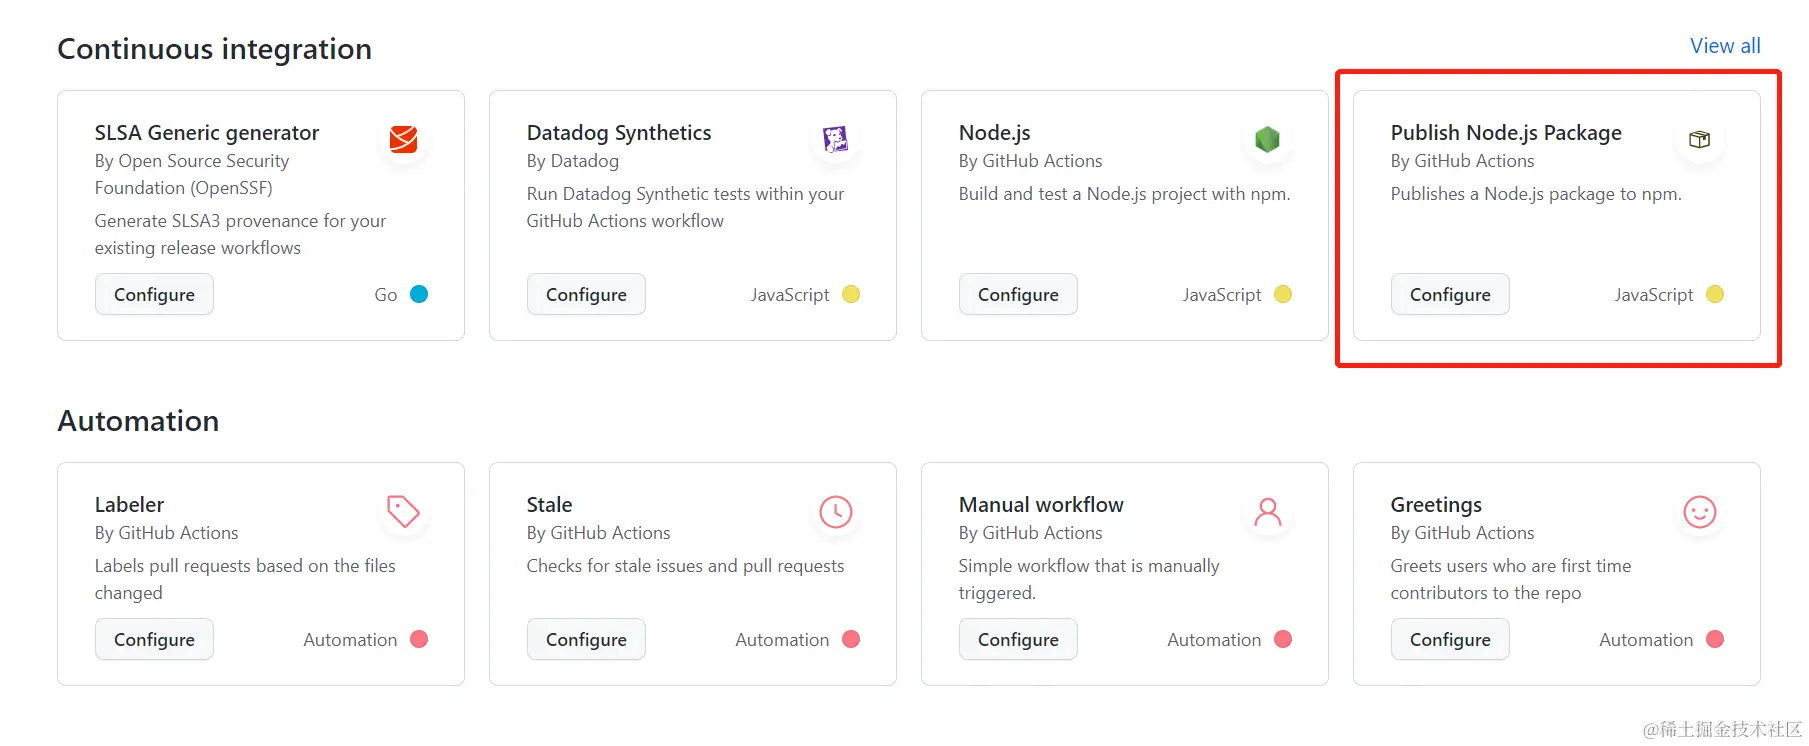Configure the Stale workflow
Viewport: 1809px width, 746px height.
click(x=586, y=640)
